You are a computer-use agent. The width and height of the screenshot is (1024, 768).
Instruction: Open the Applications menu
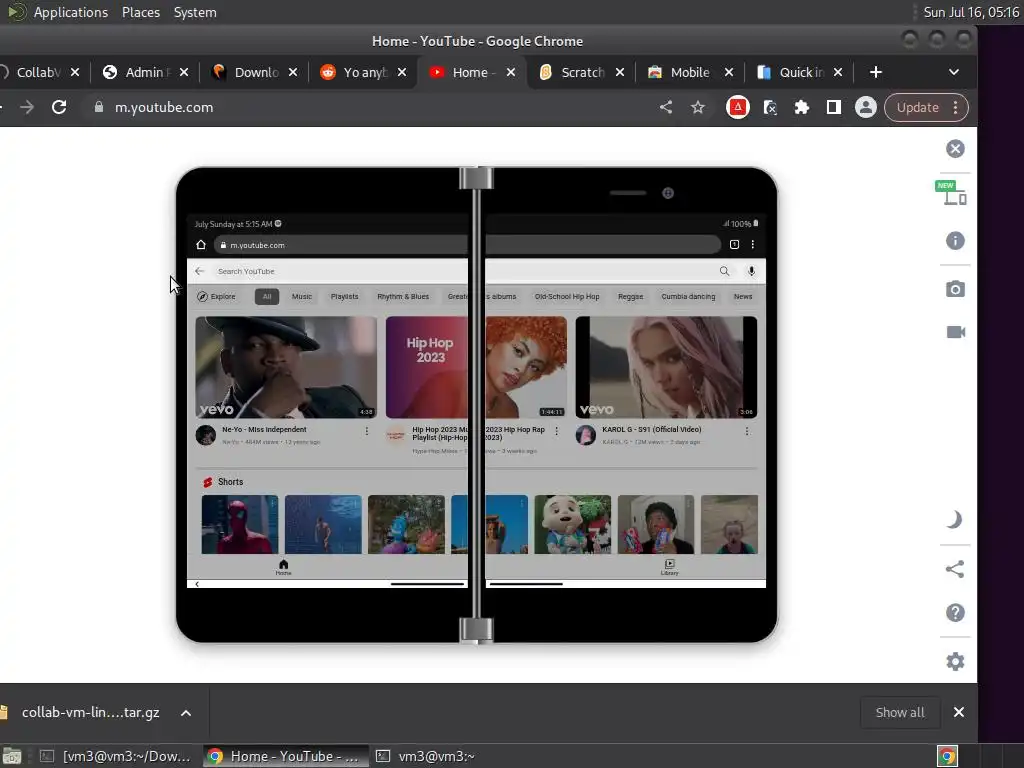71,12
